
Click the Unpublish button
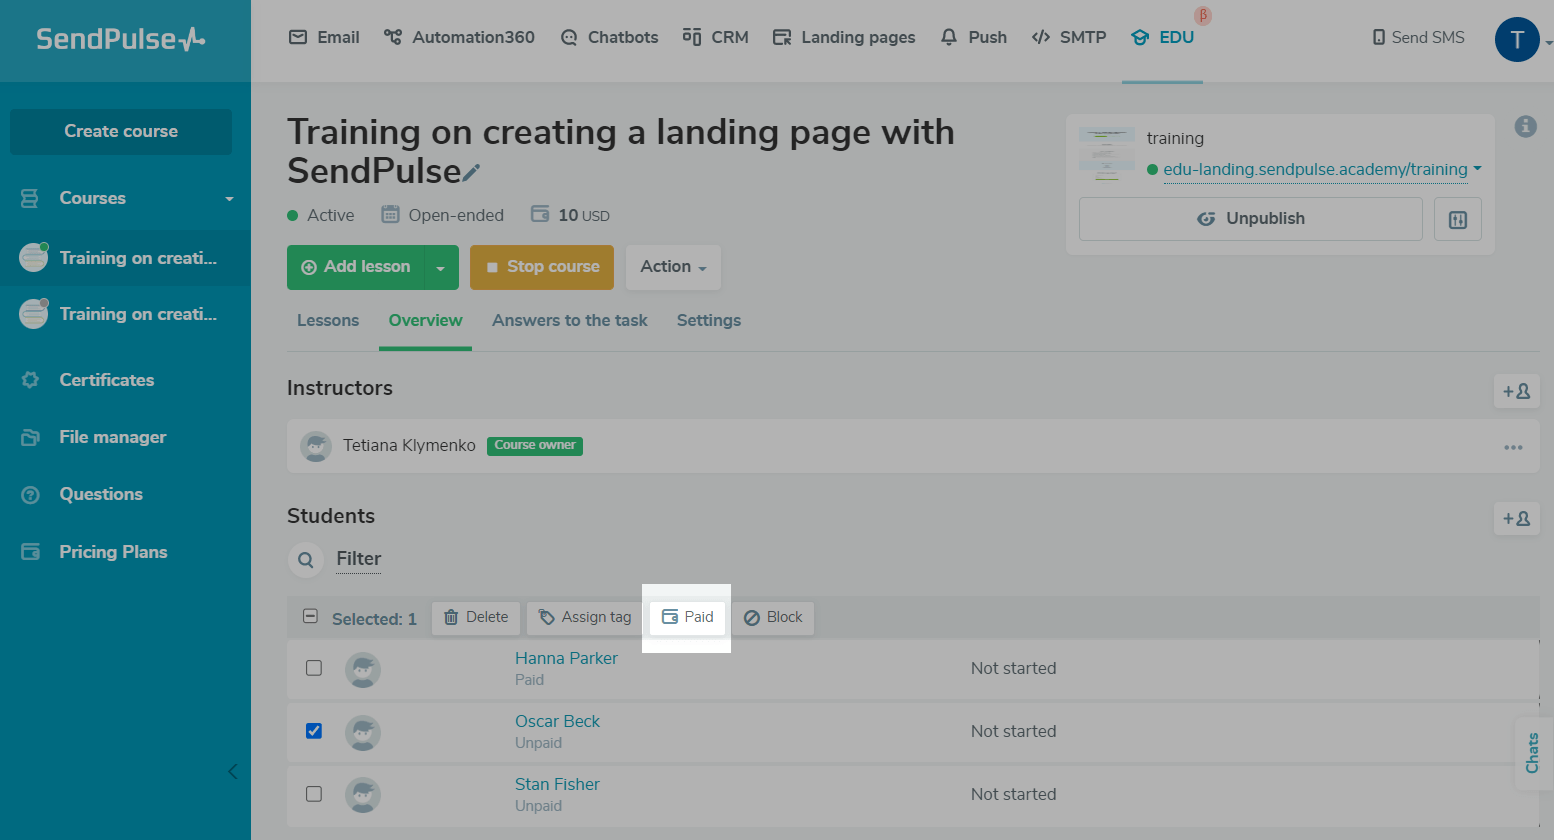coord(1251,219)
